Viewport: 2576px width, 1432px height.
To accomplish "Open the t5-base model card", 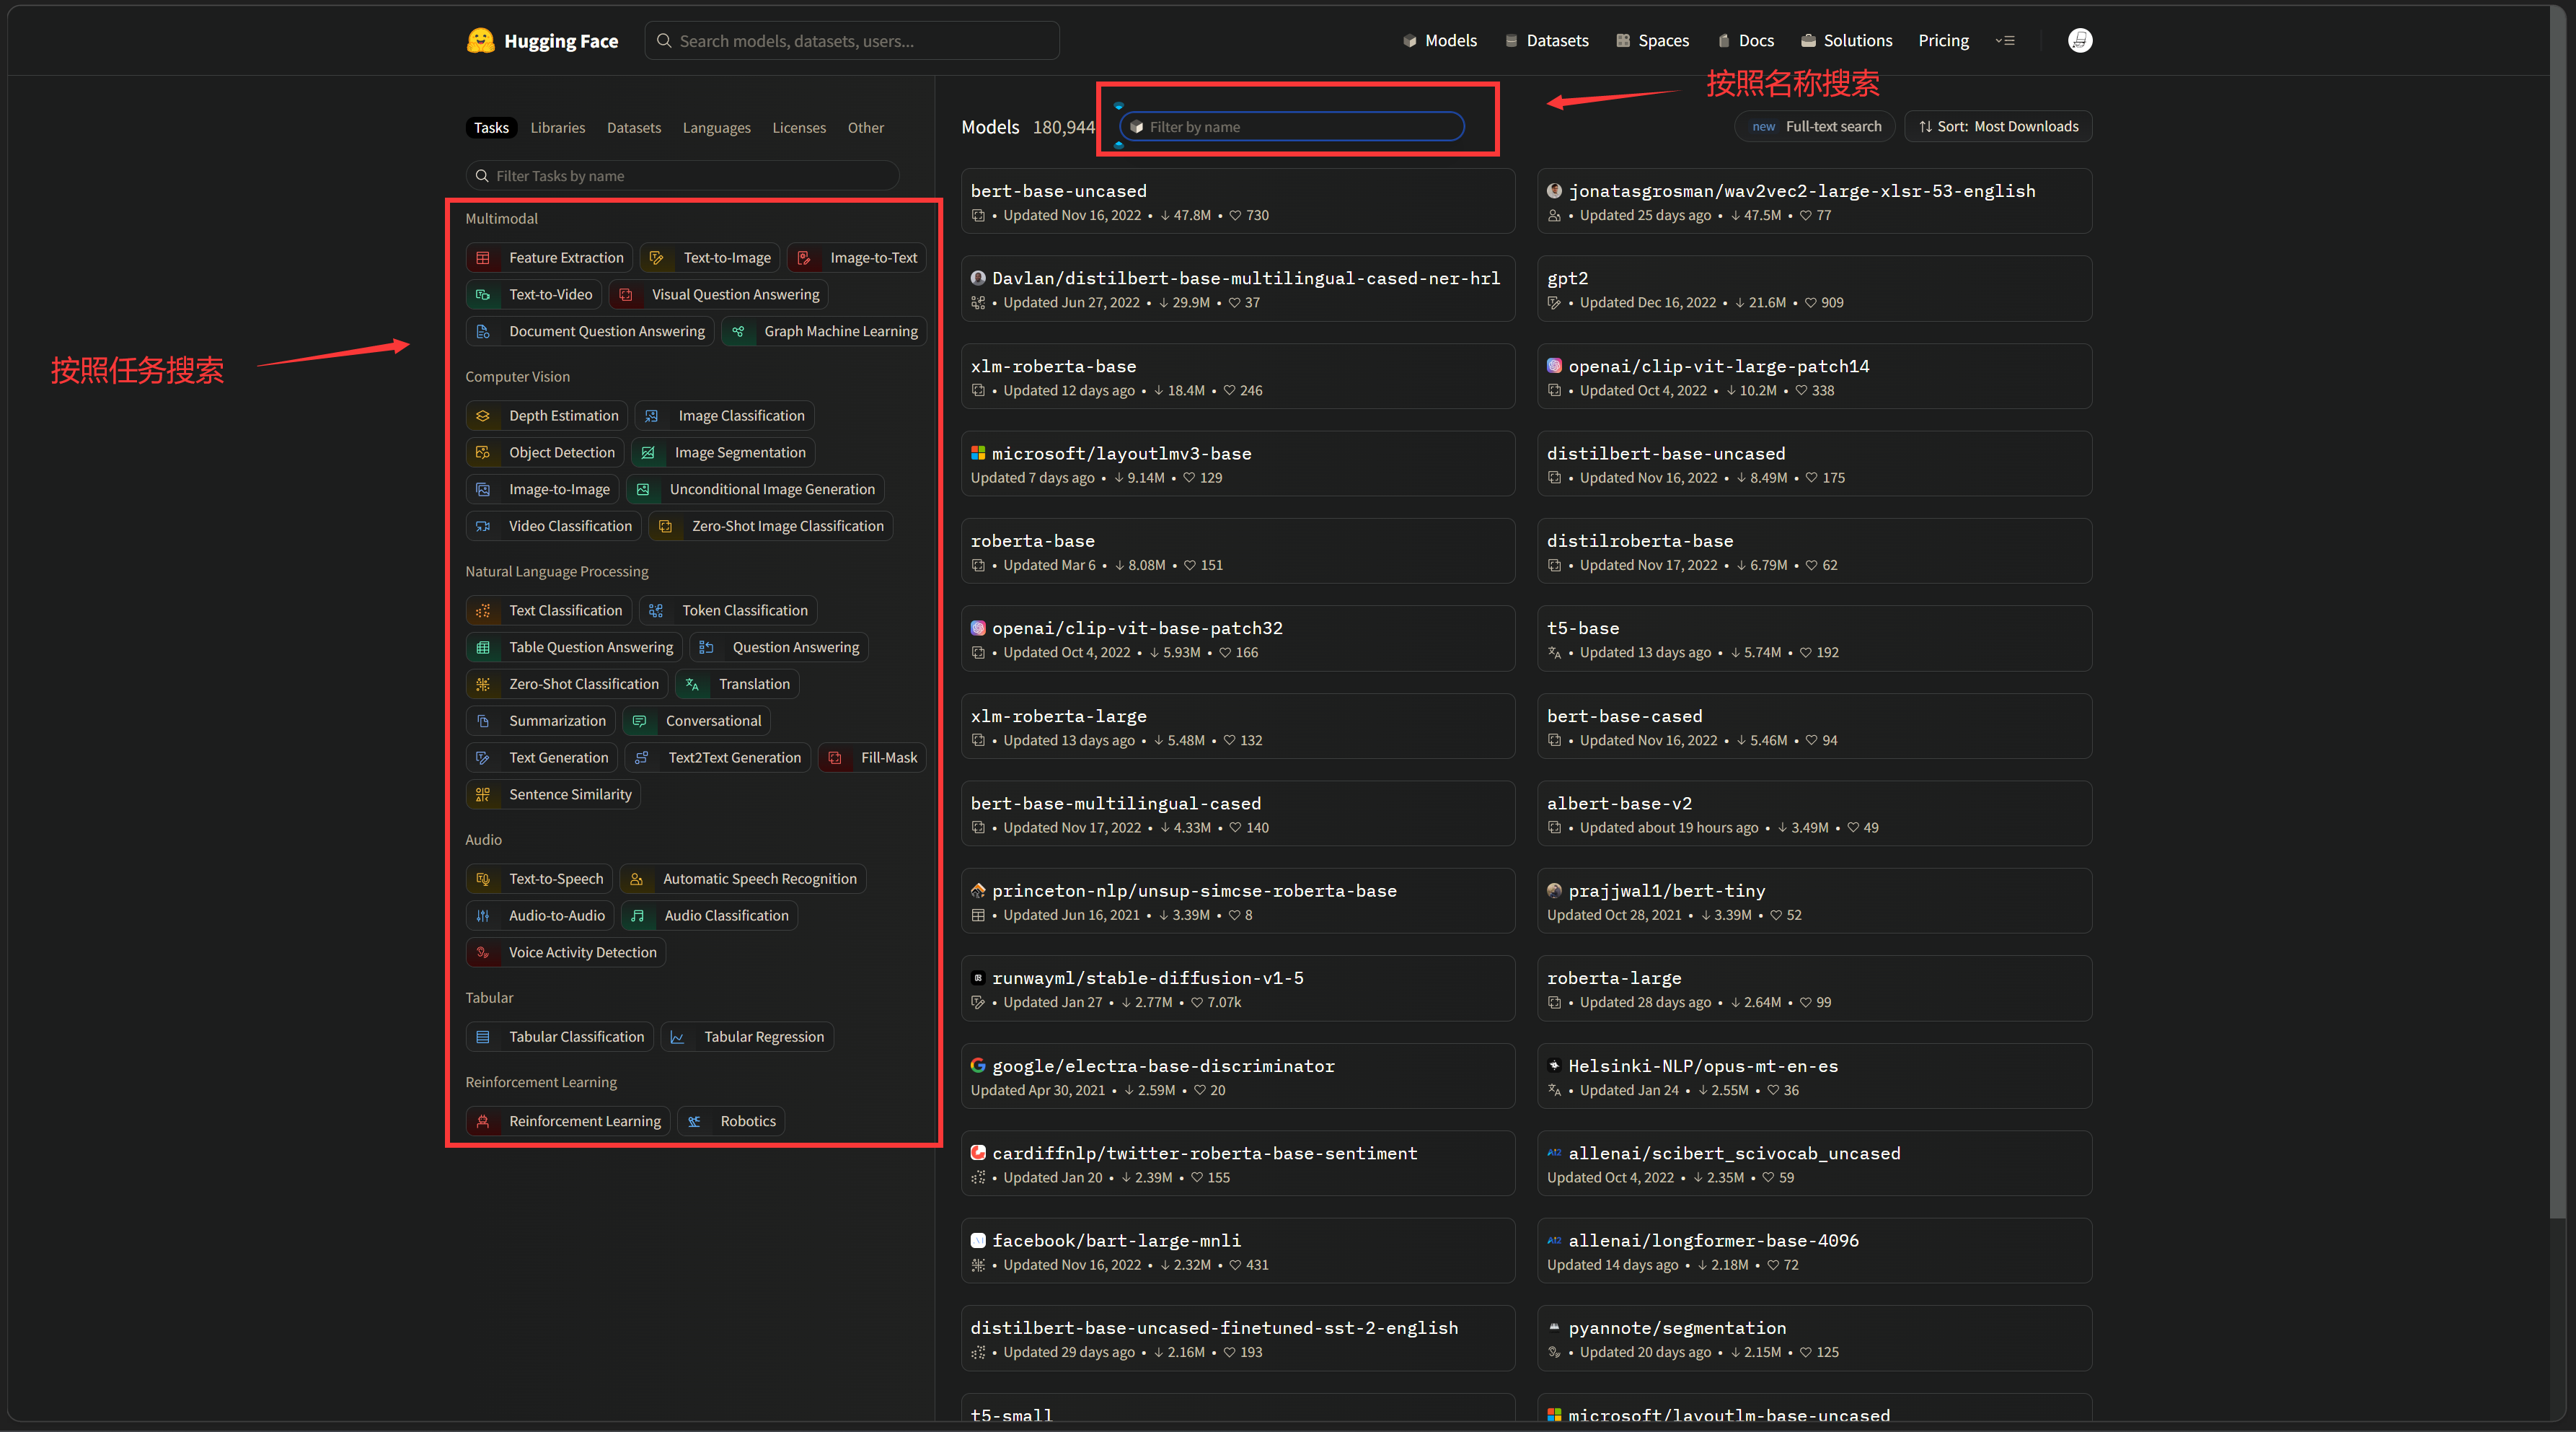I will click(x=1814, y=639).
